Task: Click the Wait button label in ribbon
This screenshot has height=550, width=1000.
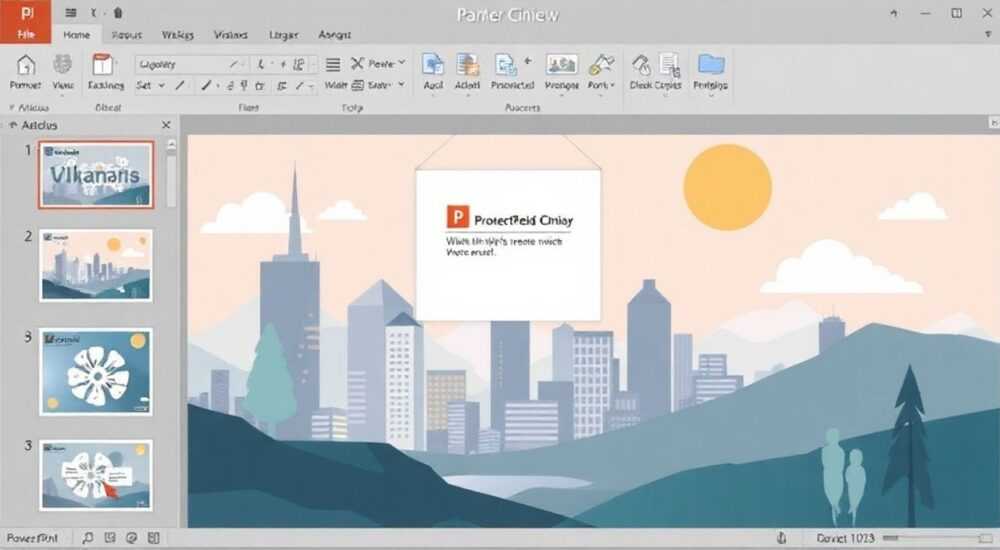Action: [x=335, y=85]
